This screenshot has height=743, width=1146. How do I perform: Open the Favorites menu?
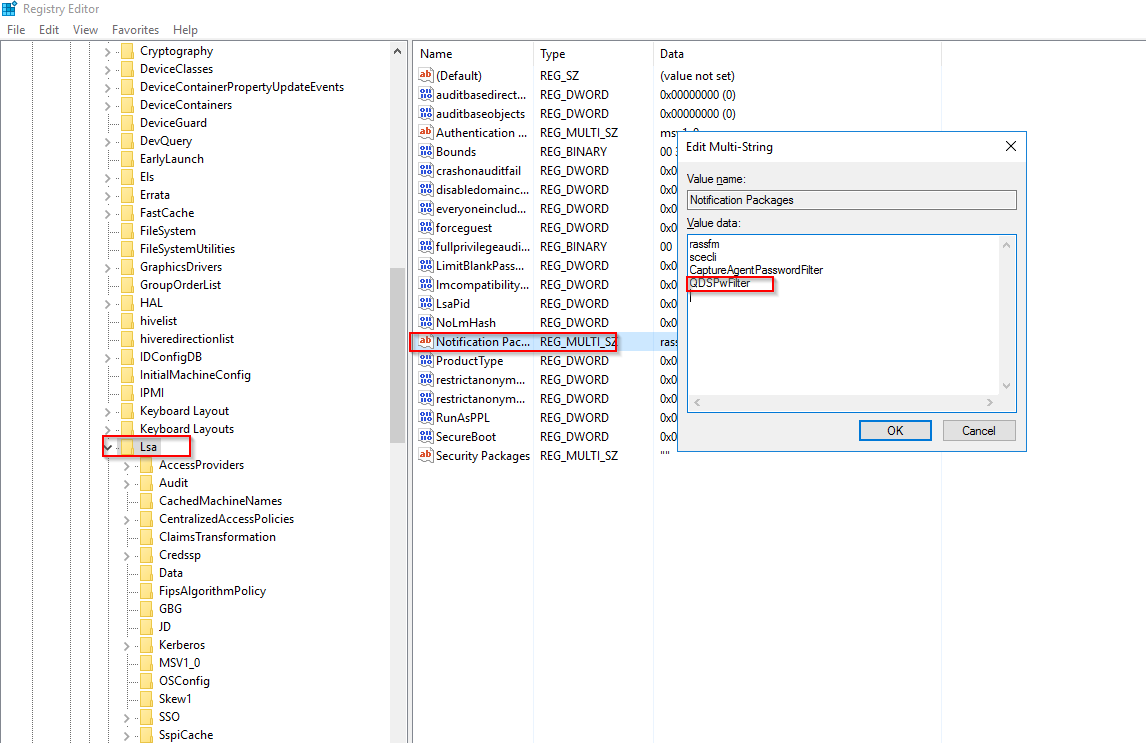[135, 30]
